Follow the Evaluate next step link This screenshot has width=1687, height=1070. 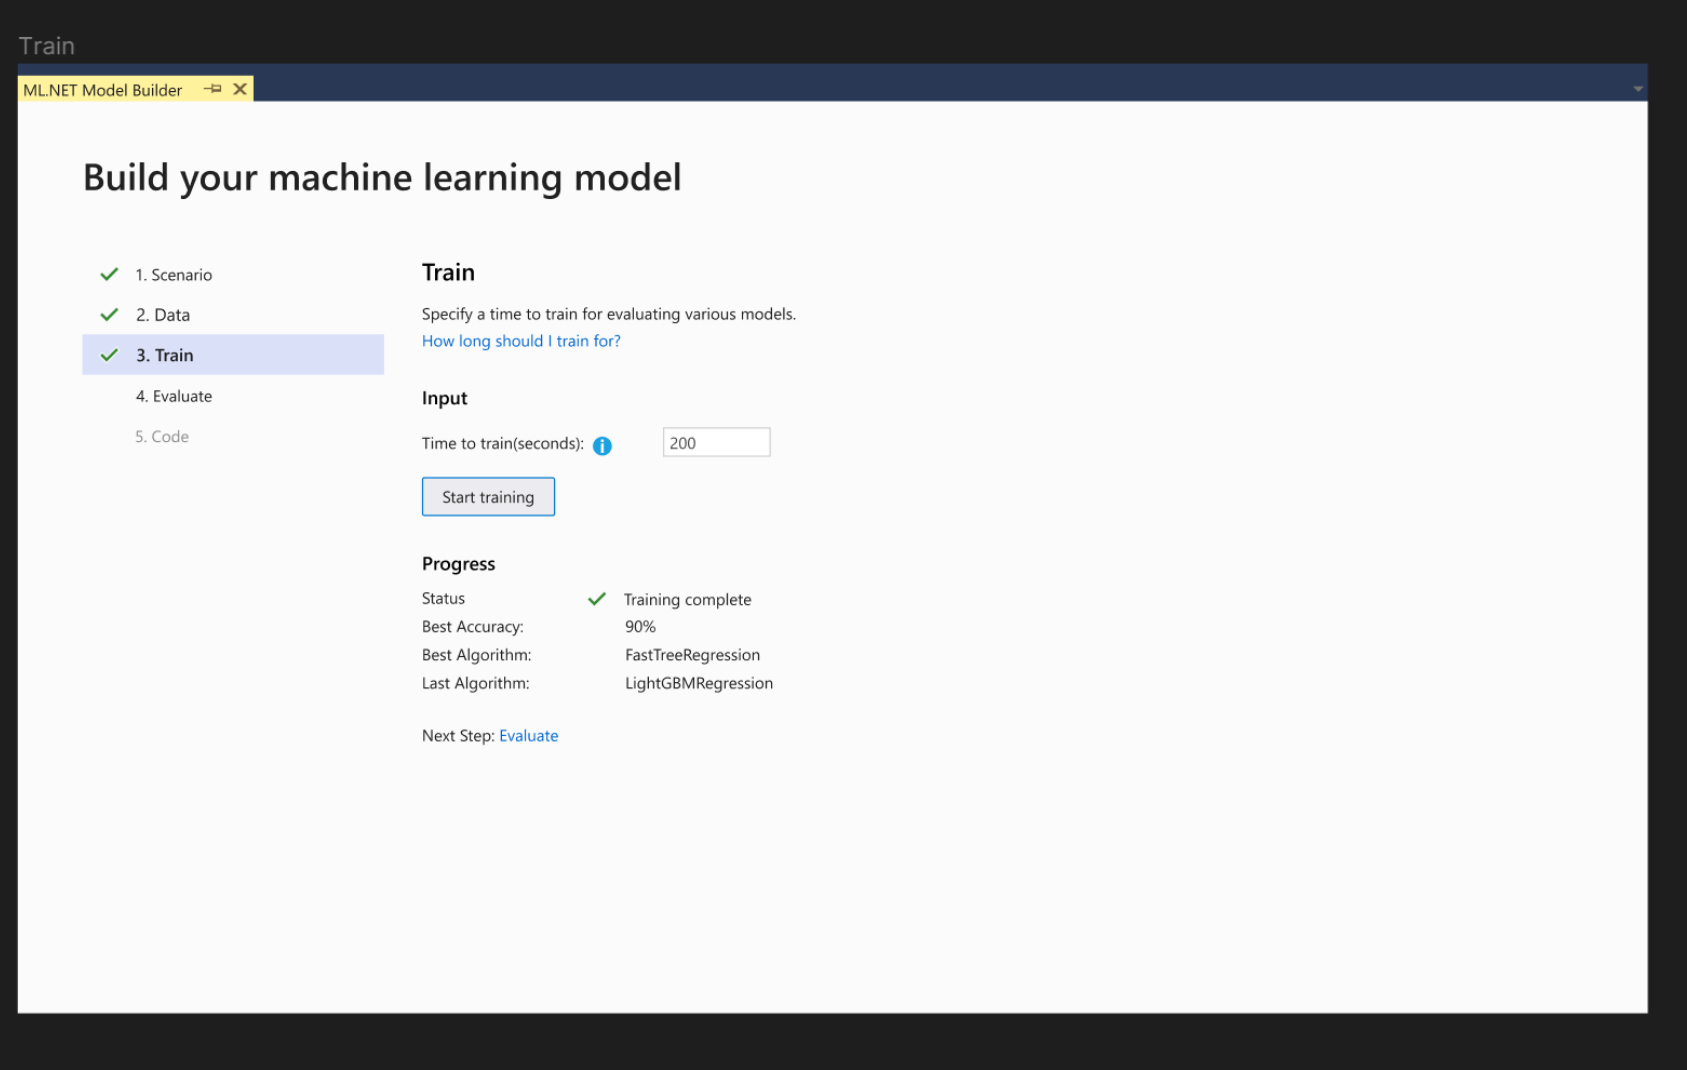(x=529, y=736)
